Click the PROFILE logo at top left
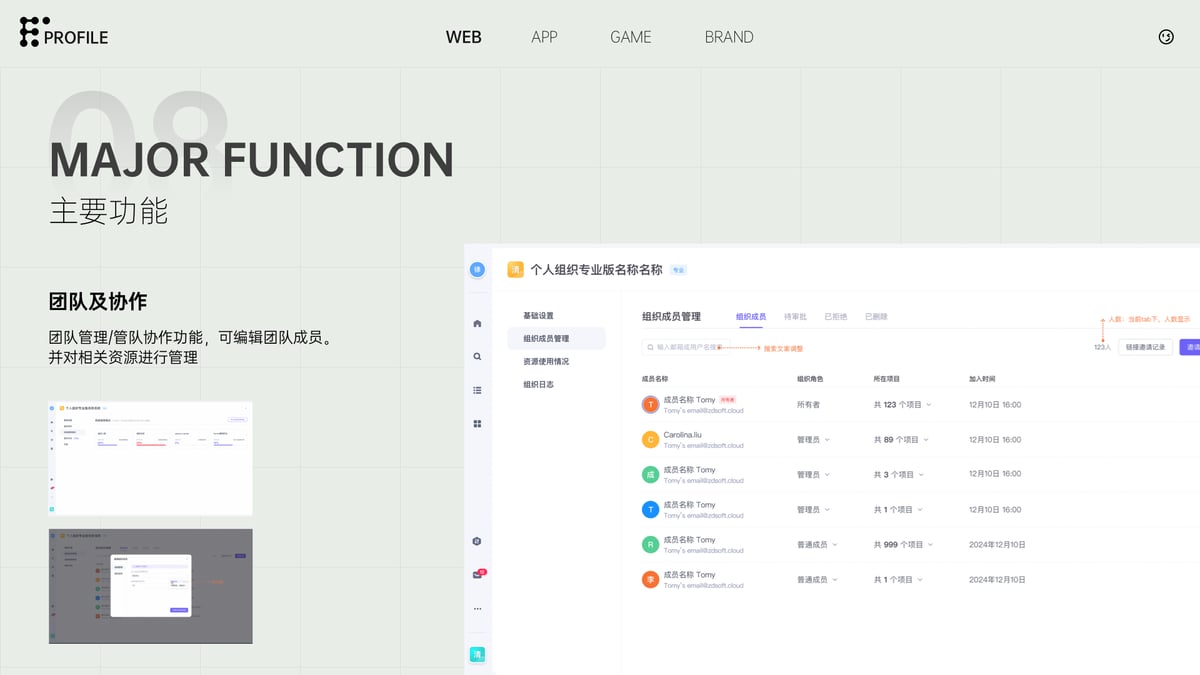 64,33
